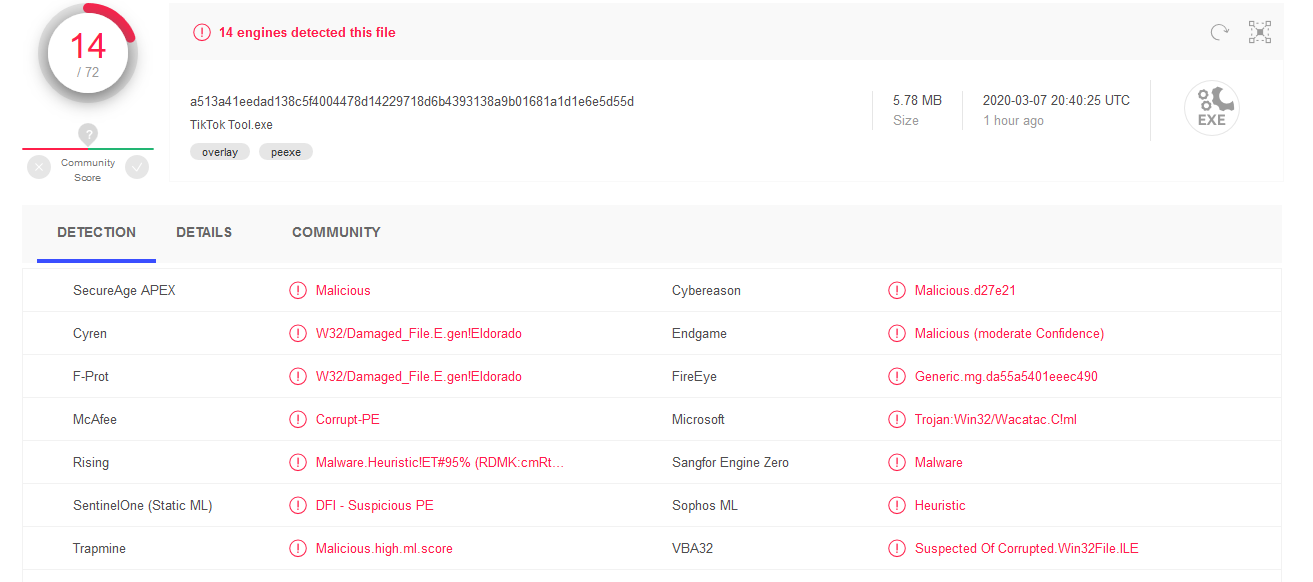The width and height of the screenshot is (1313, 582).
Task: Click the SHA-256 file hash text
Action: [x=412, y=101]
